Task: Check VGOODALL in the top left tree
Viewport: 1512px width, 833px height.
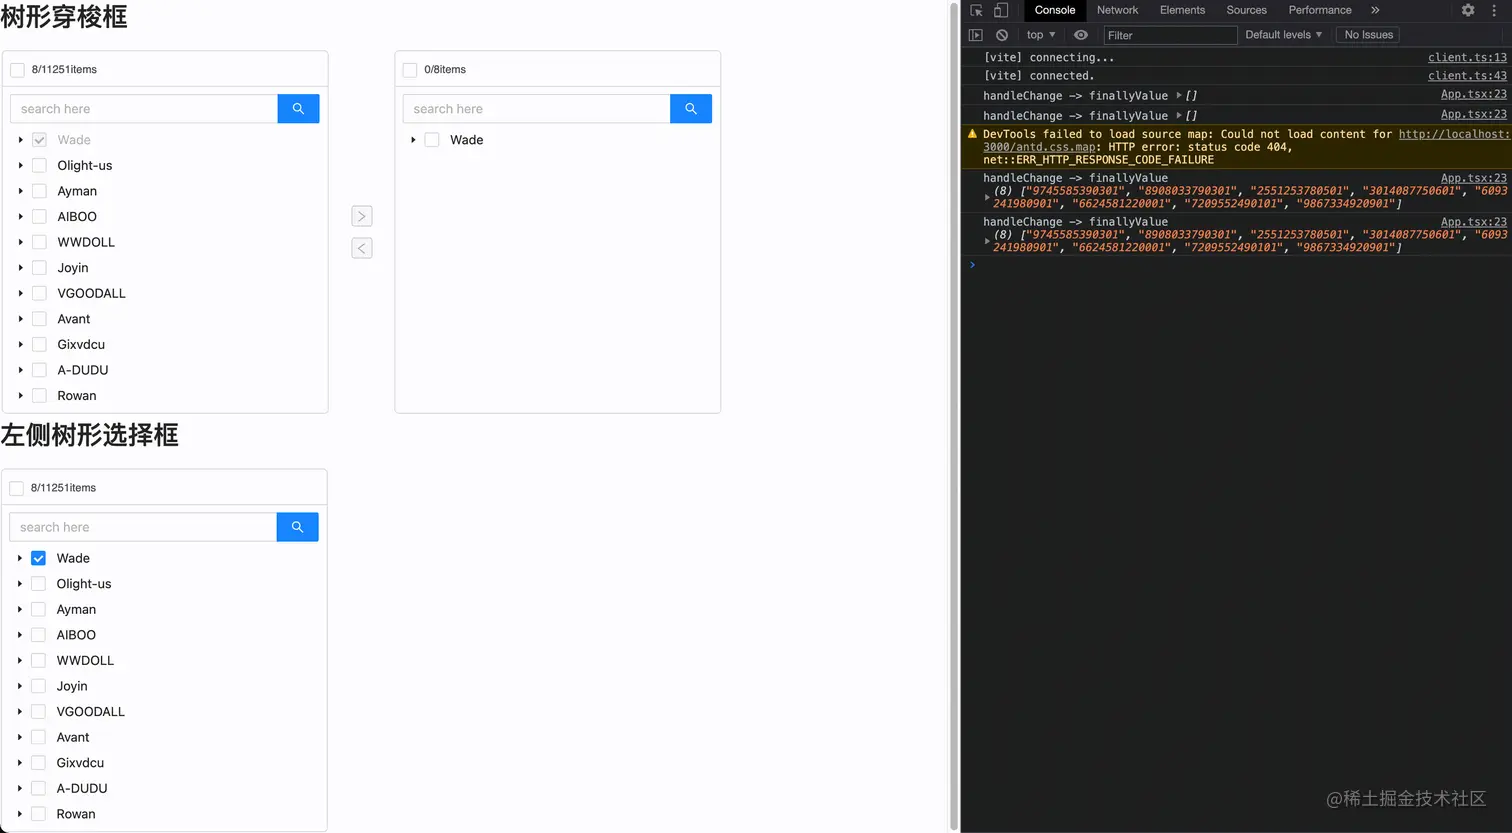Action: (x=39, y=293)
